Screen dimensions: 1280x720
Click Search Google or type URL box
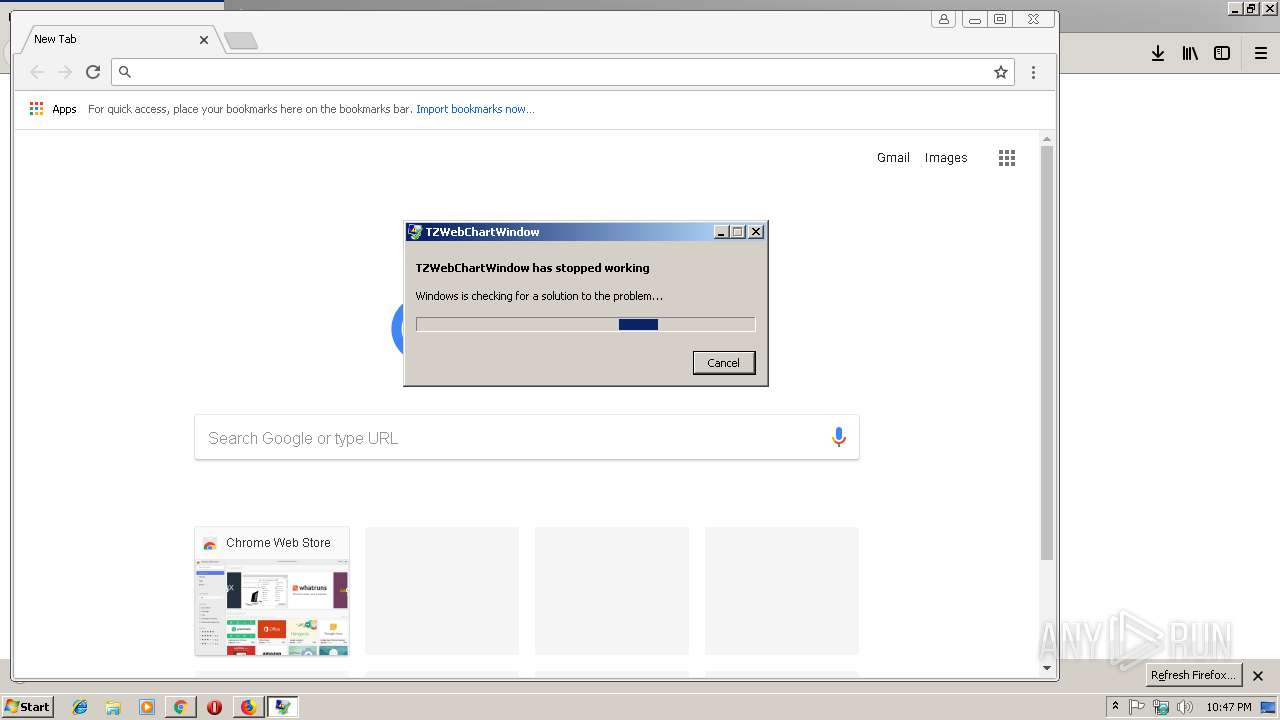pos(527,437)
